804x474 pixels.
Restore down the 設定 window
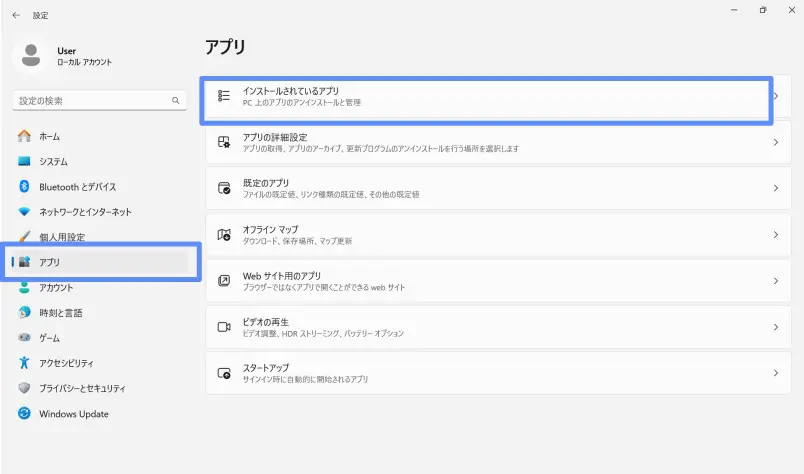pos(763,10)
